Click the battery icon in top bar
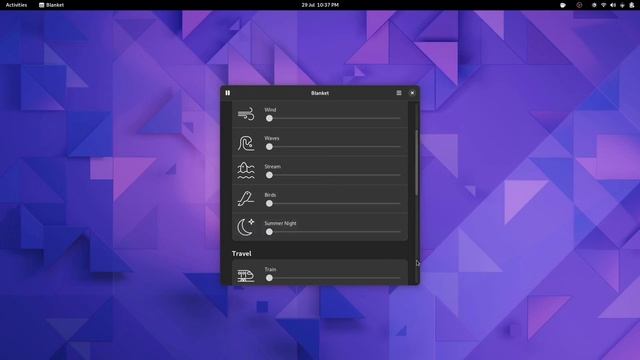Viewport: 640px width, 360px height. (x=631, y=5)
